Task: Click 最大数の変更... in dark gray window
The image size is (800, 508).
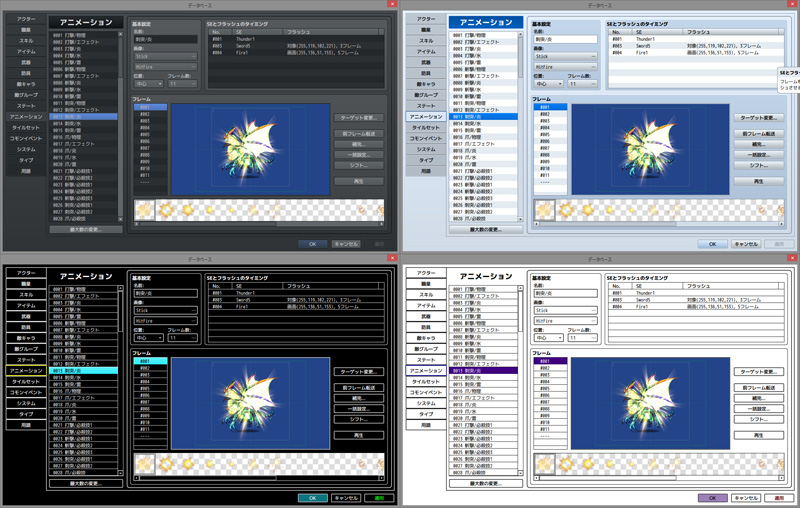Action: [86, 230]
